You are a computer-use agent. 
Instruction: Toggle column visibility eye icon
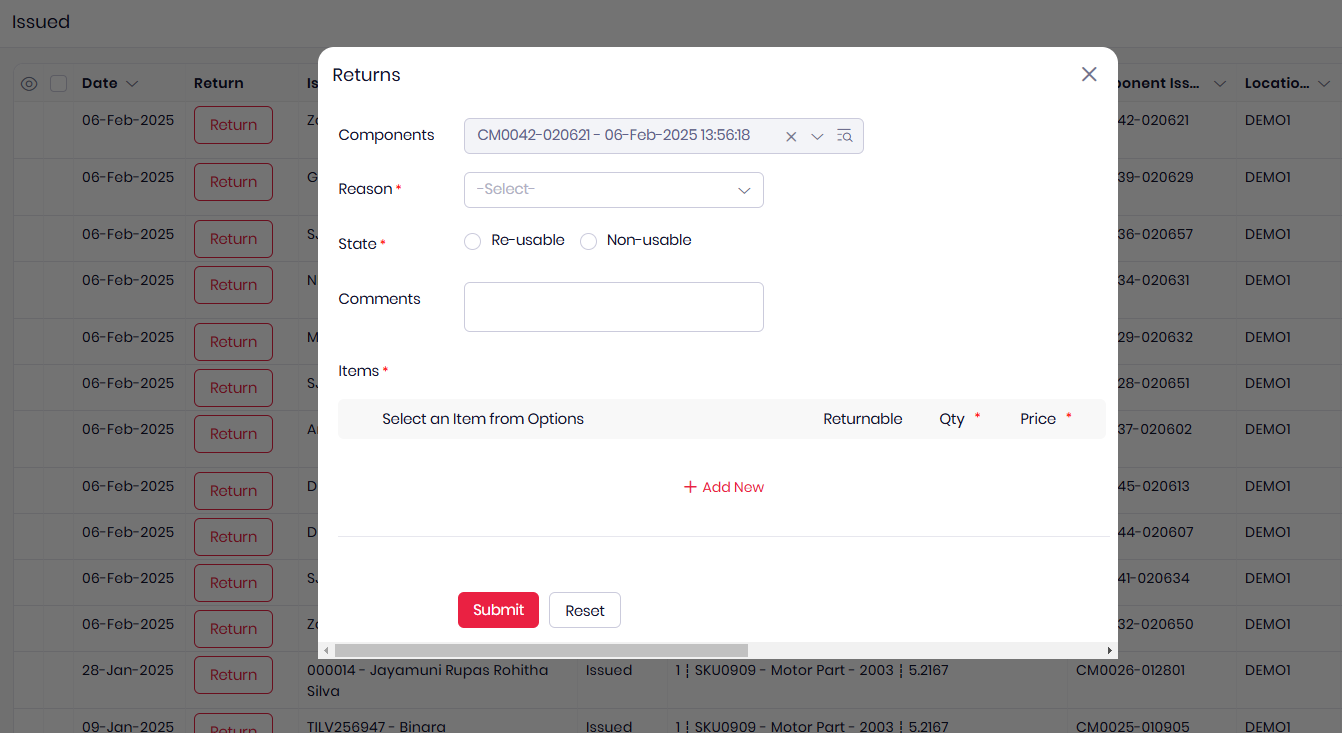tap(29, 84)
